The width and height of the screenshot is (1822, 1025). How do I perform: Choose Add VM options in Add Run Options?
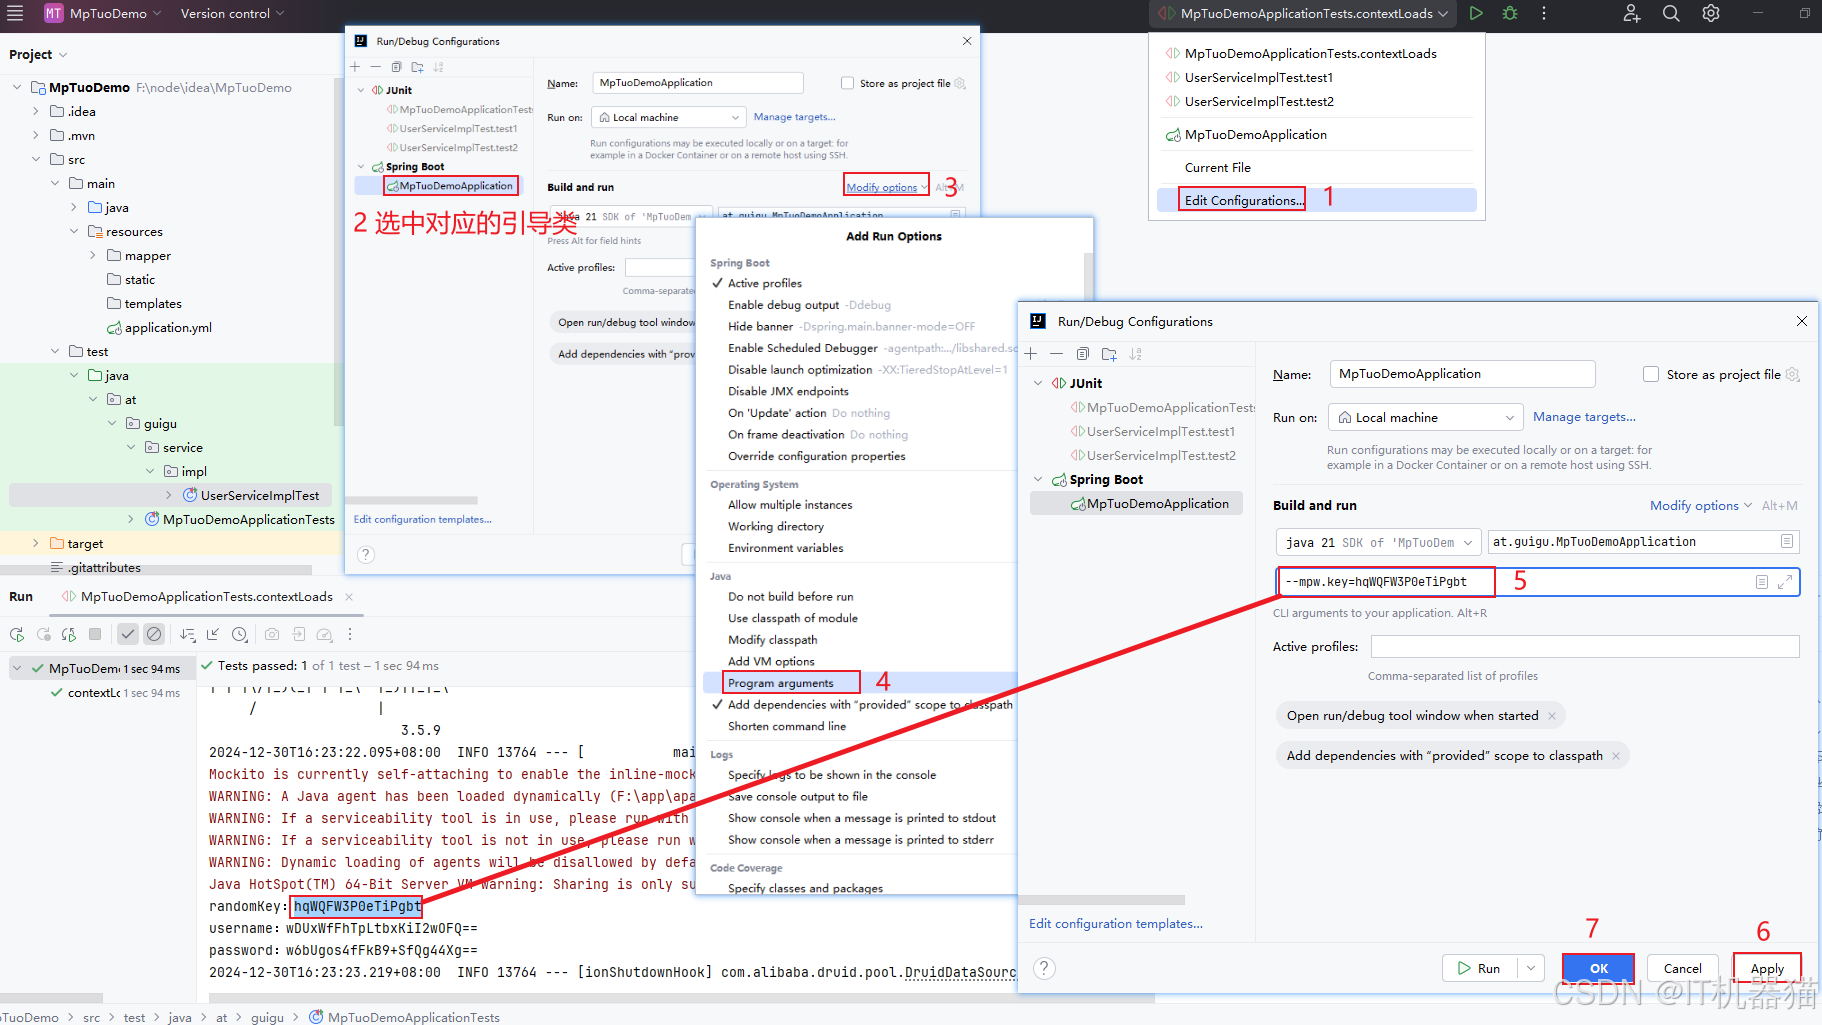pos(771,661)
